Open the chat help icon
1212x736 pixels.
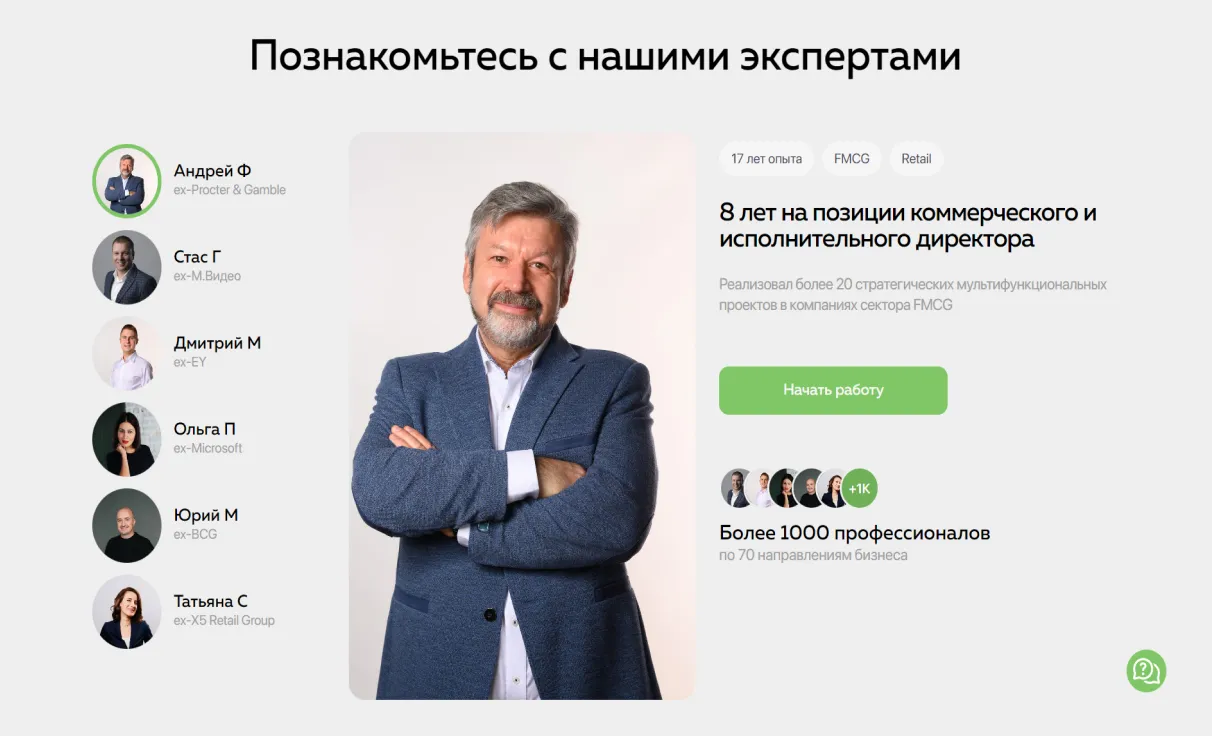tap(1146, 671)
